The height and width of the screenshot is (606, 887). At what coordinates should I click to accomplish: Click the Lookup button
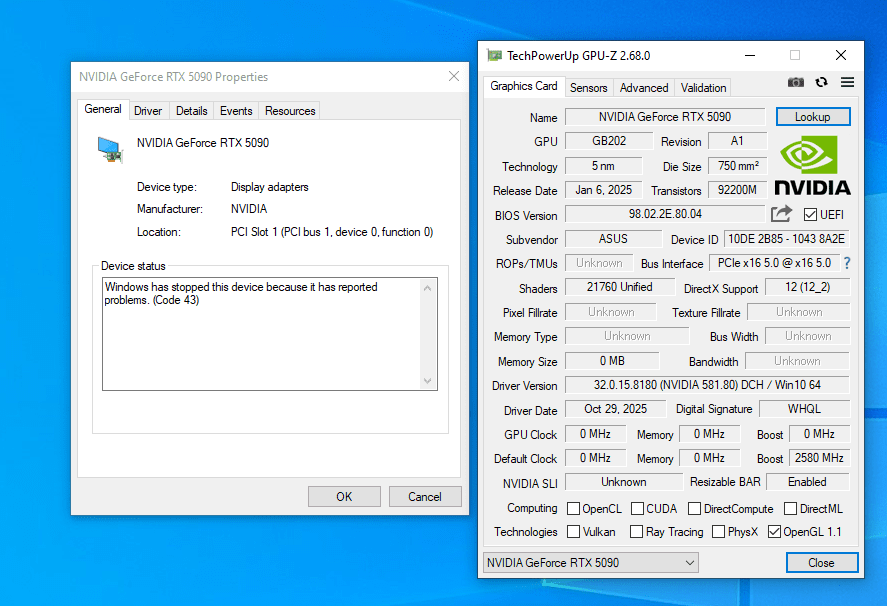[813, 117]
